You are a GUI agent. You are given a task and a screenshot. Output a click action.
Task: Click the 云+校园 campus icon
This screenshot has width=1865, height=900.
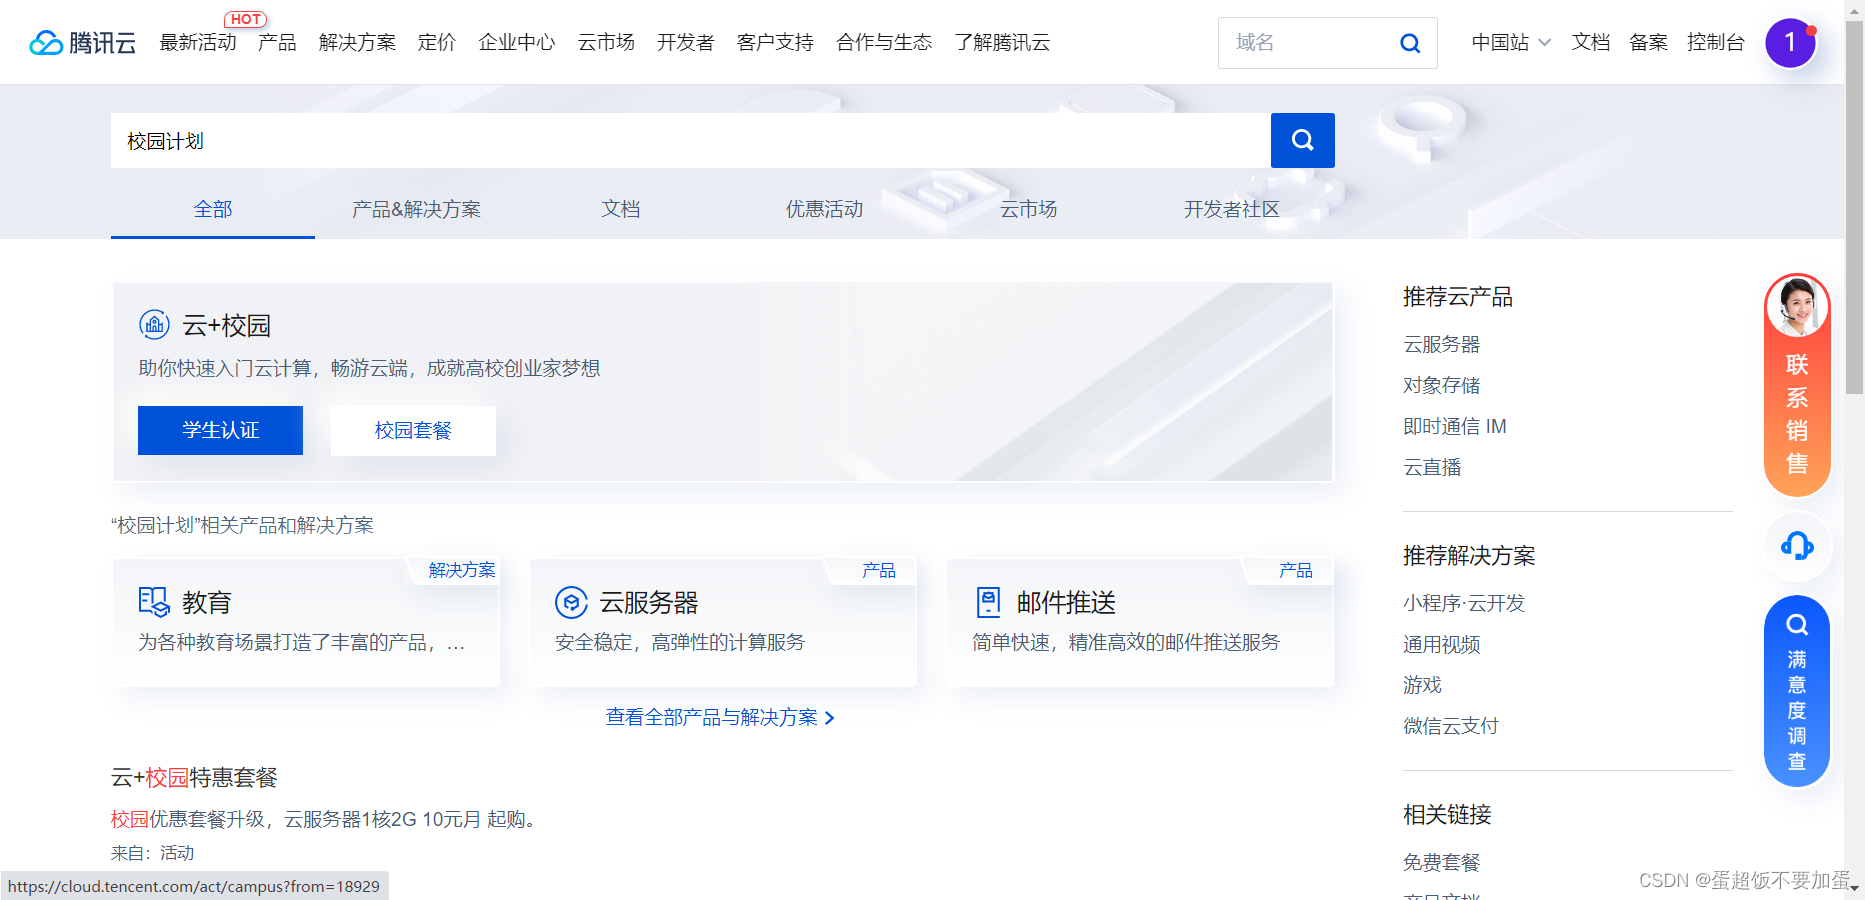pos(154,325)
